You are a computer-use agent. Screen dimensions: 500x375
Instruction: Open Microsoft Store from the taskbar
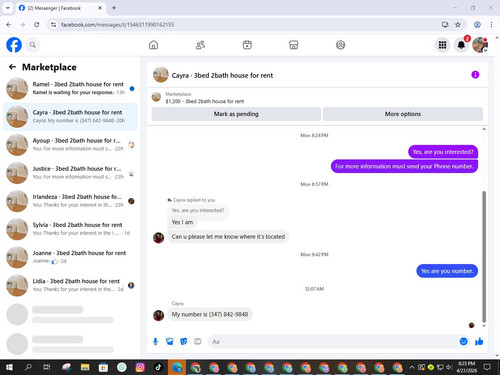point(103,367)
